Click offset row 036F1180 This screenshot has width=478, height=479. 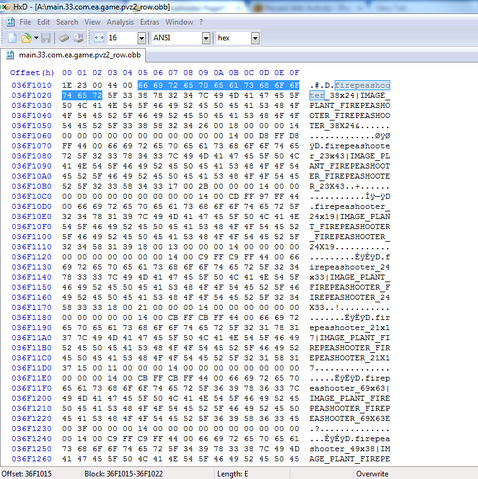point(31,317)
